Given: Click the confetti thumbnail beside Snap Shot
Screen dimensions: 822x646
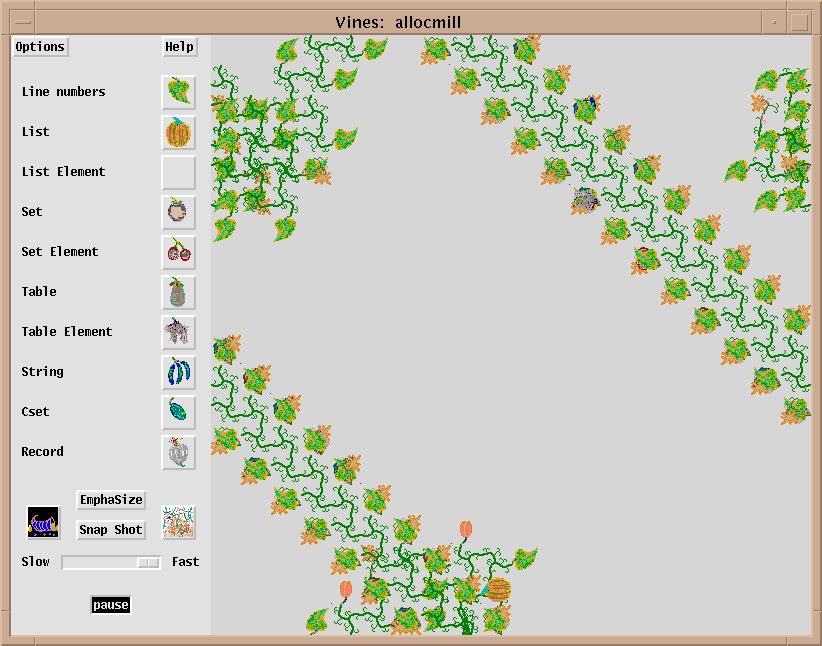Looking at the screenshot, I should coord(179,522).
